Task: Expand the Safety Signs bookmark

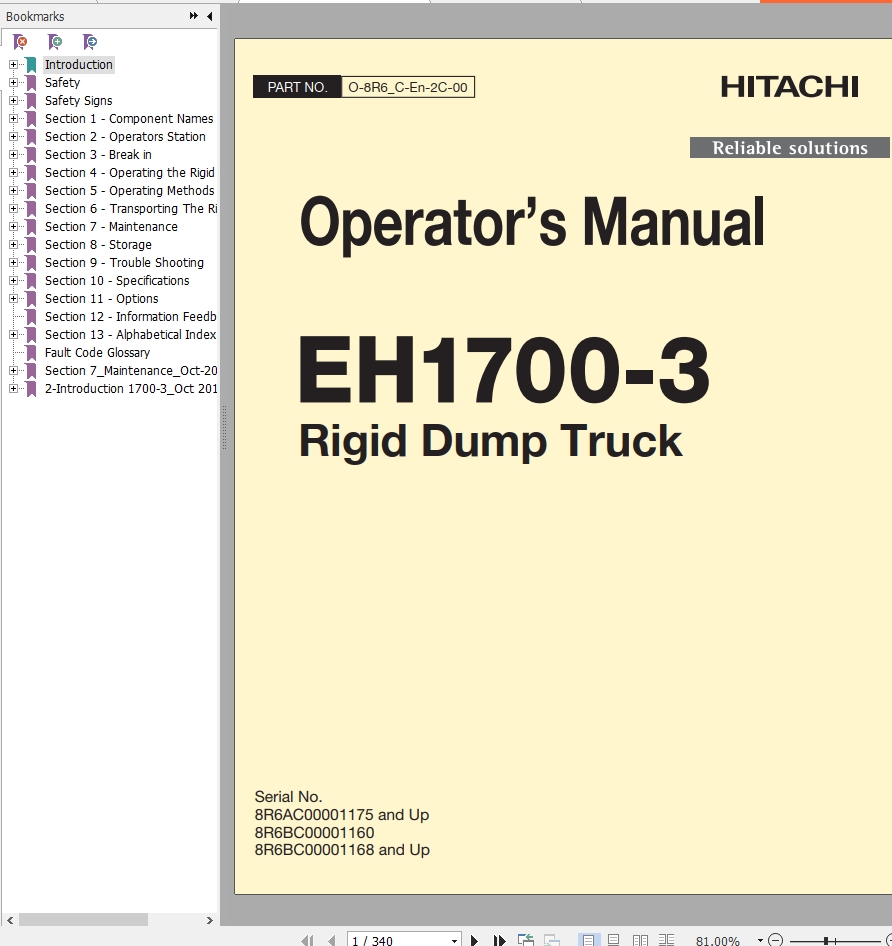Action: (x=13, y=101)
